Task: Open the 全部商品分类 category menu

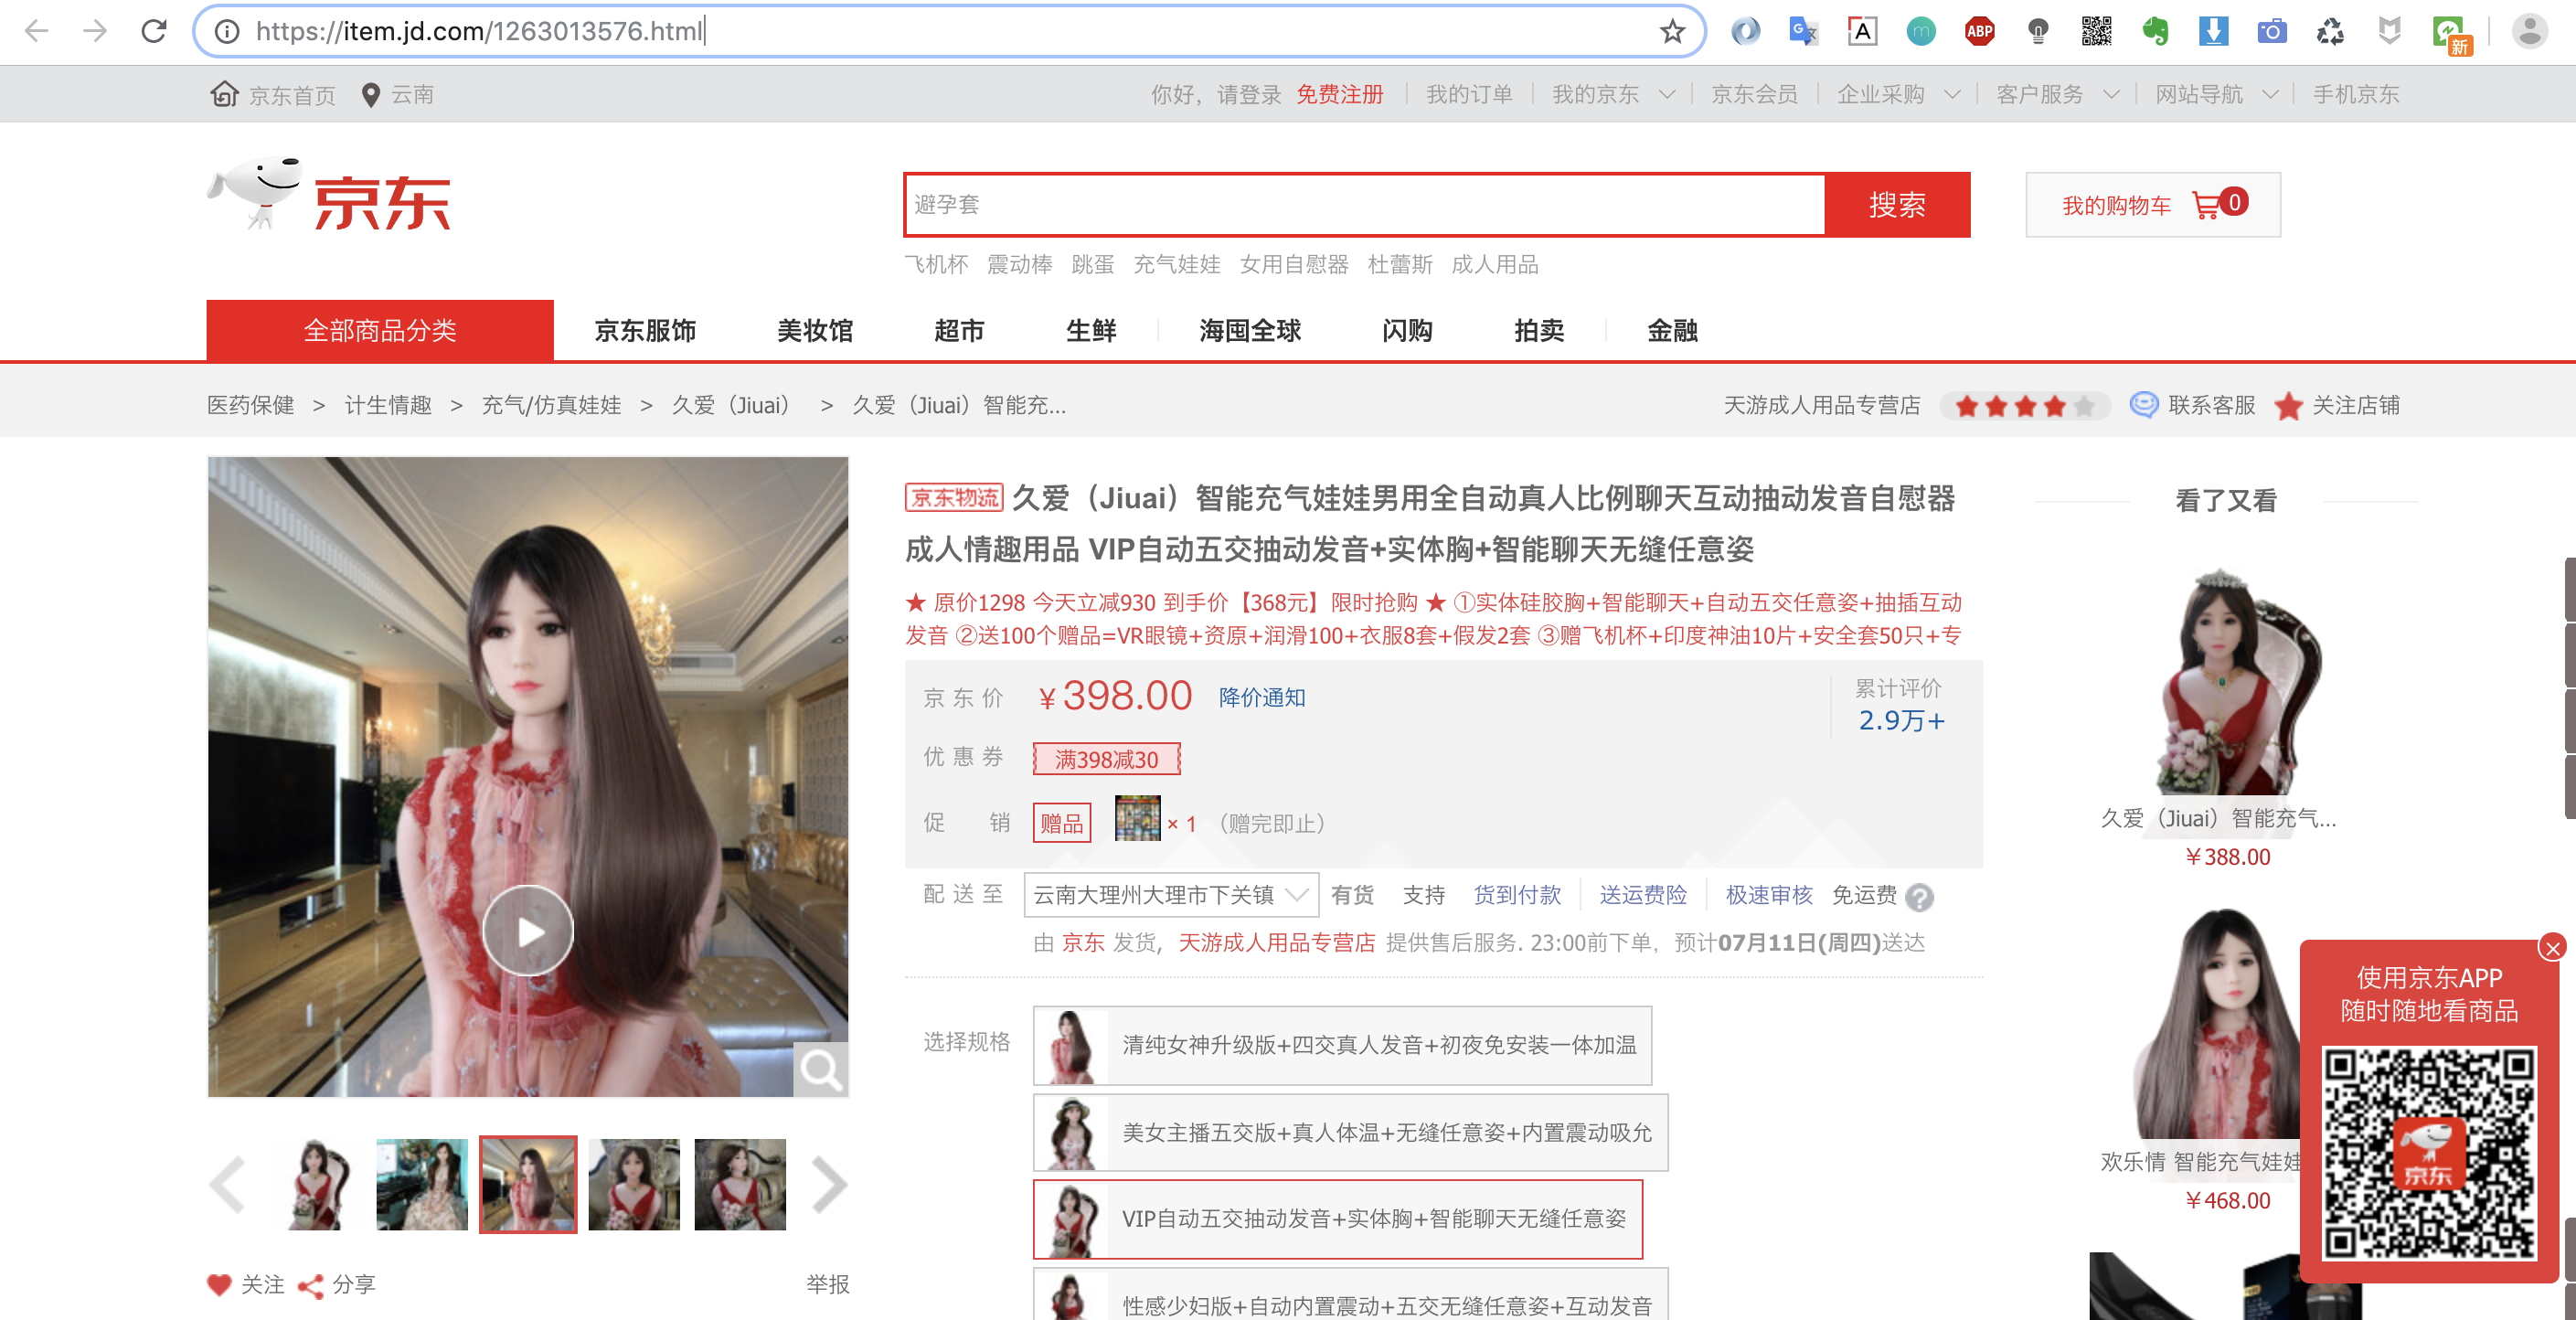Action: pyautogui.click(x=379, y=331)
